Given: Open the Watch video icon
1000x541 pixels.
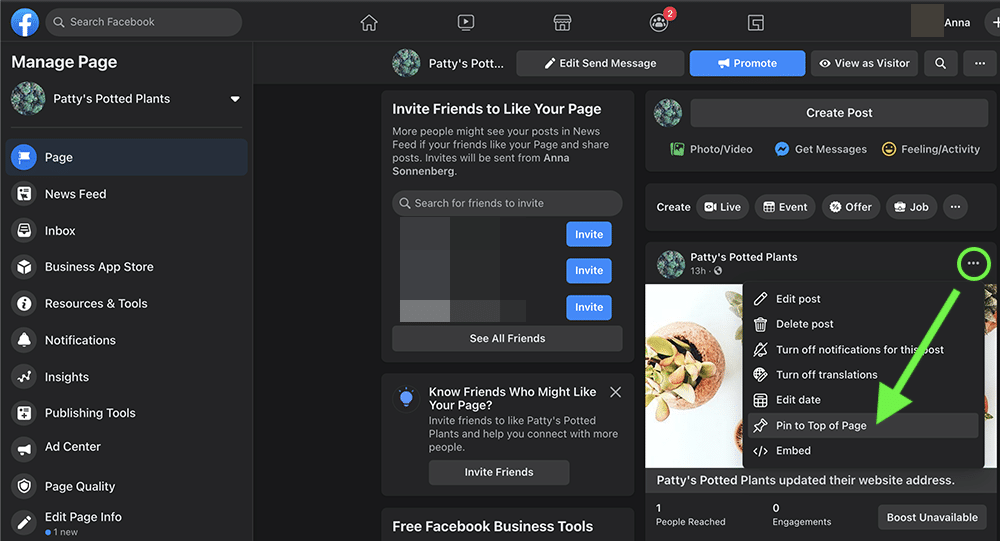Looking at the screenshot, I should pyautogui.click(x=466, y=22).
